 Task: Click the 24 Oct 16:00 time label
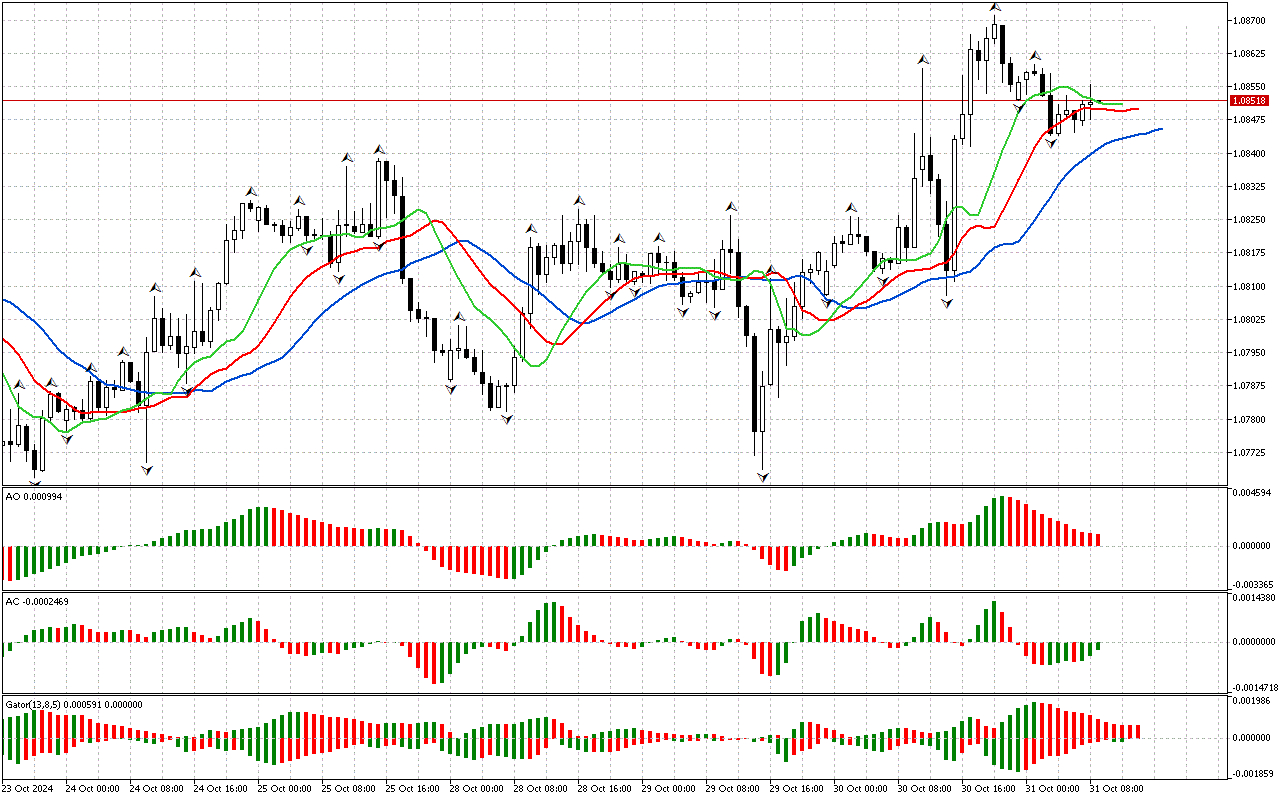tap(220, 789)
